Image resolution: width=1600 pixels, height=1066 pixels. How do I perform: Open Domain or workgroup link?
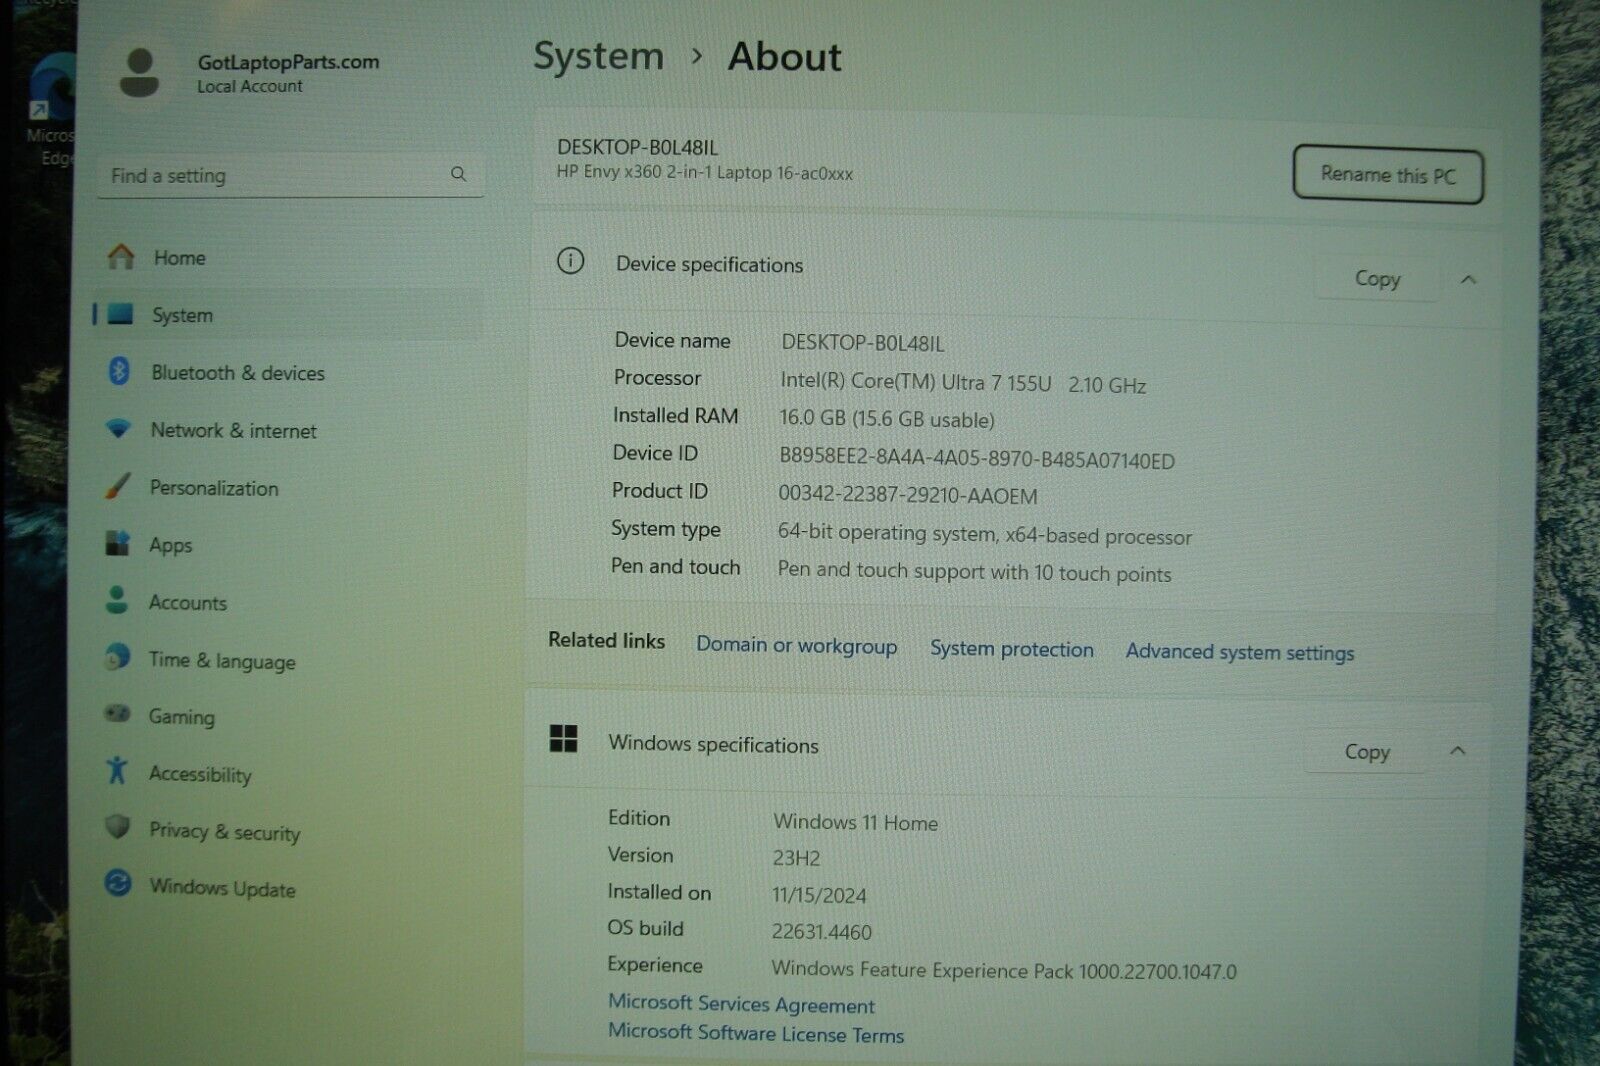click(x=796, y=645)
